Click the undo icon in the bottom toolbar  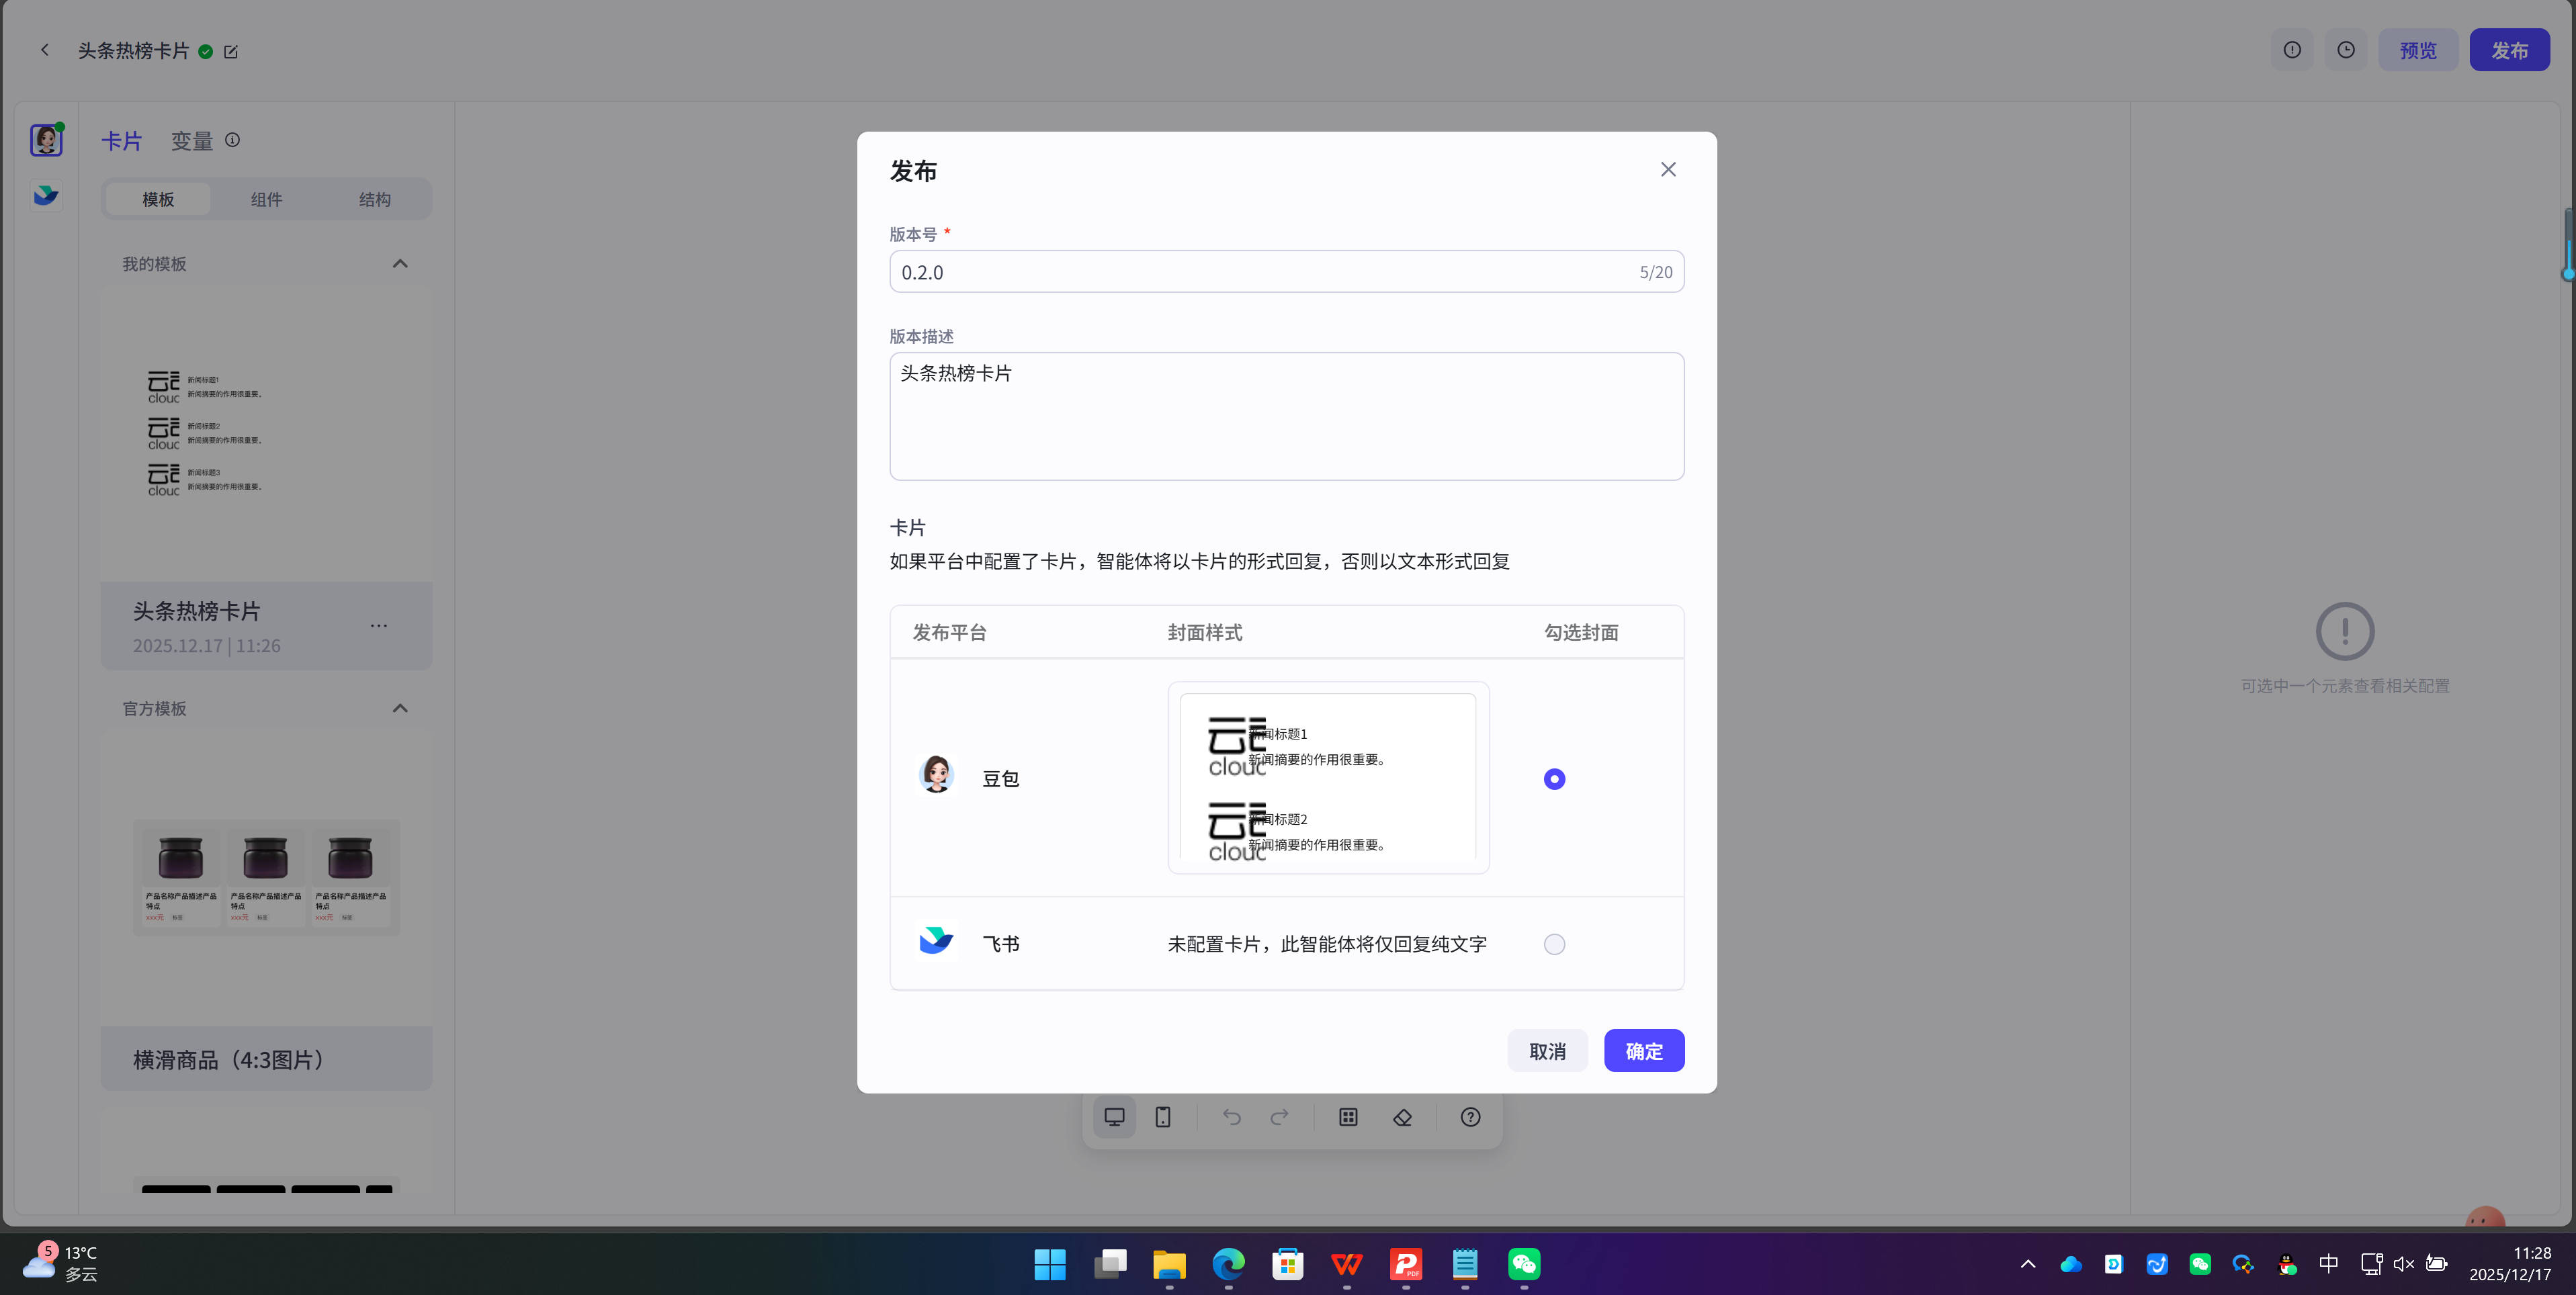point(1231,1117)
